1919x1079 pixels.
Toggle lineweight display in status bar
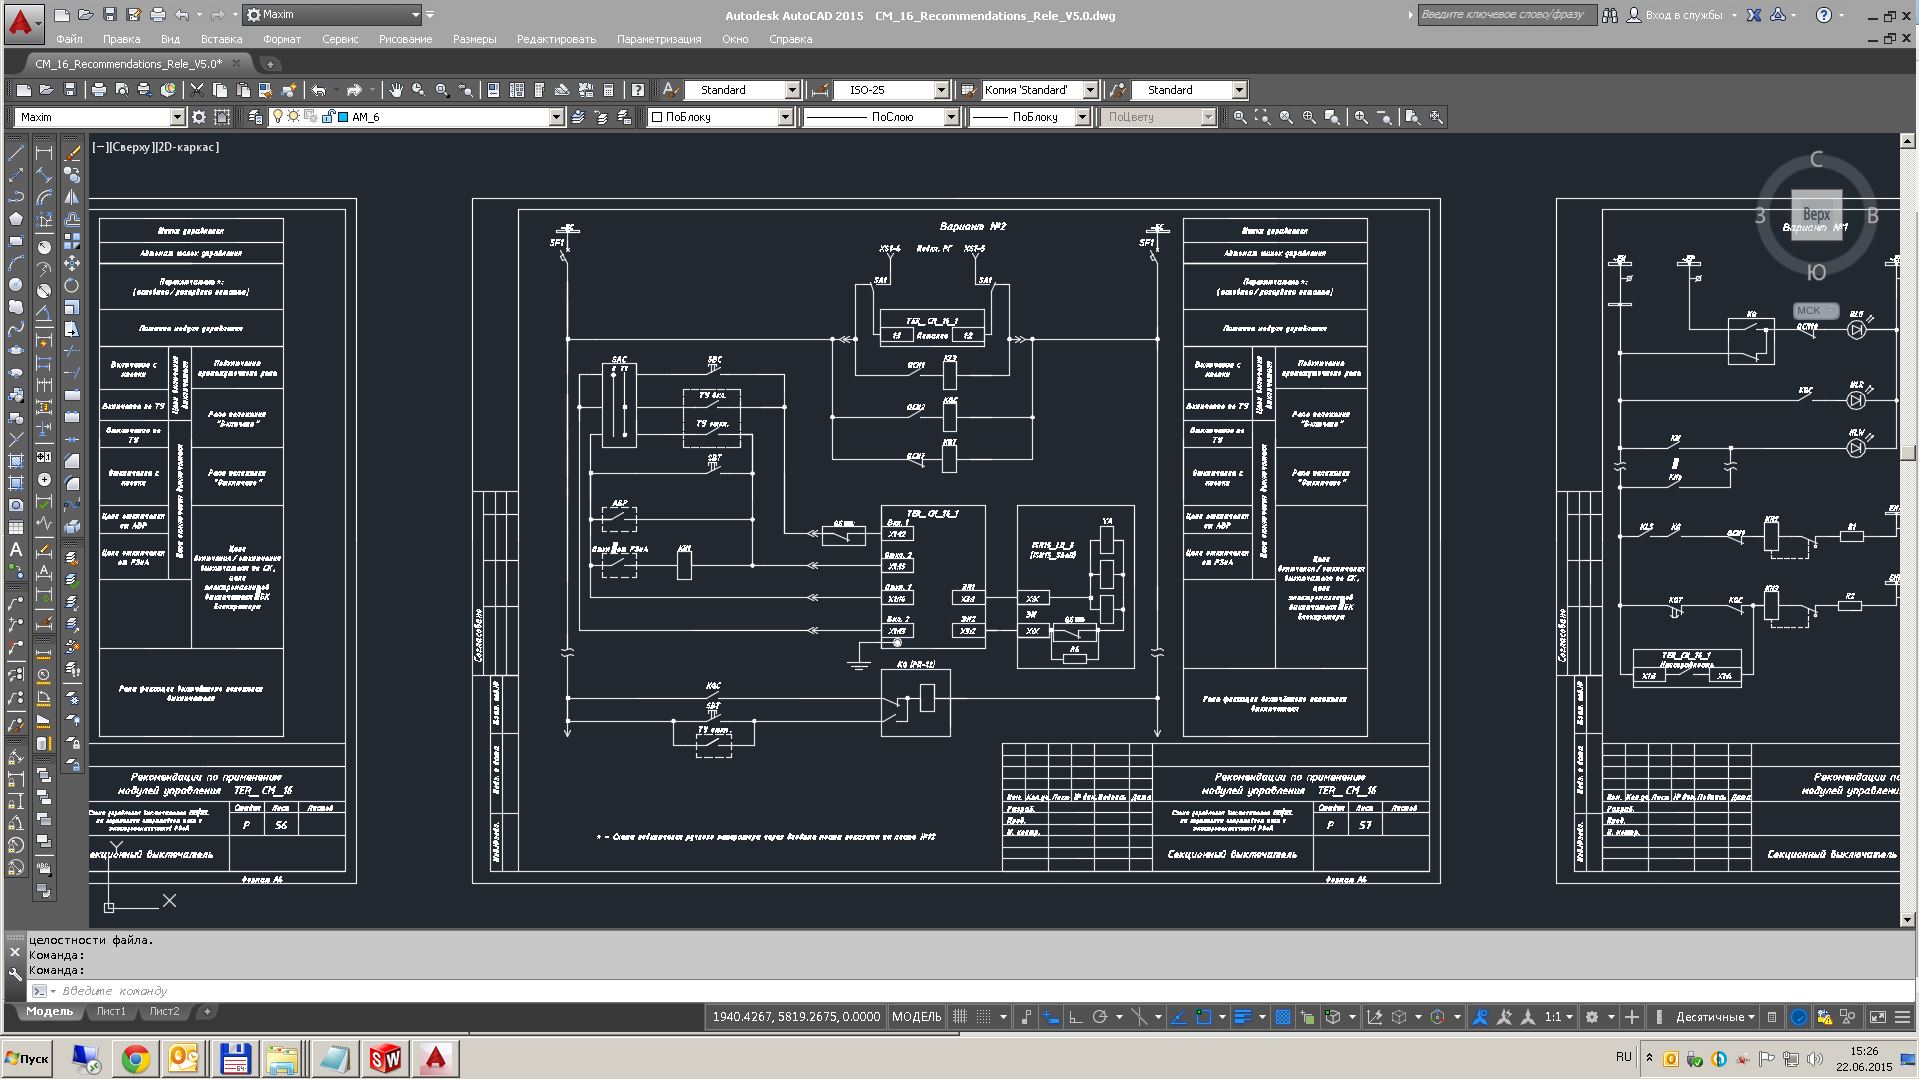point(1243,1016)
